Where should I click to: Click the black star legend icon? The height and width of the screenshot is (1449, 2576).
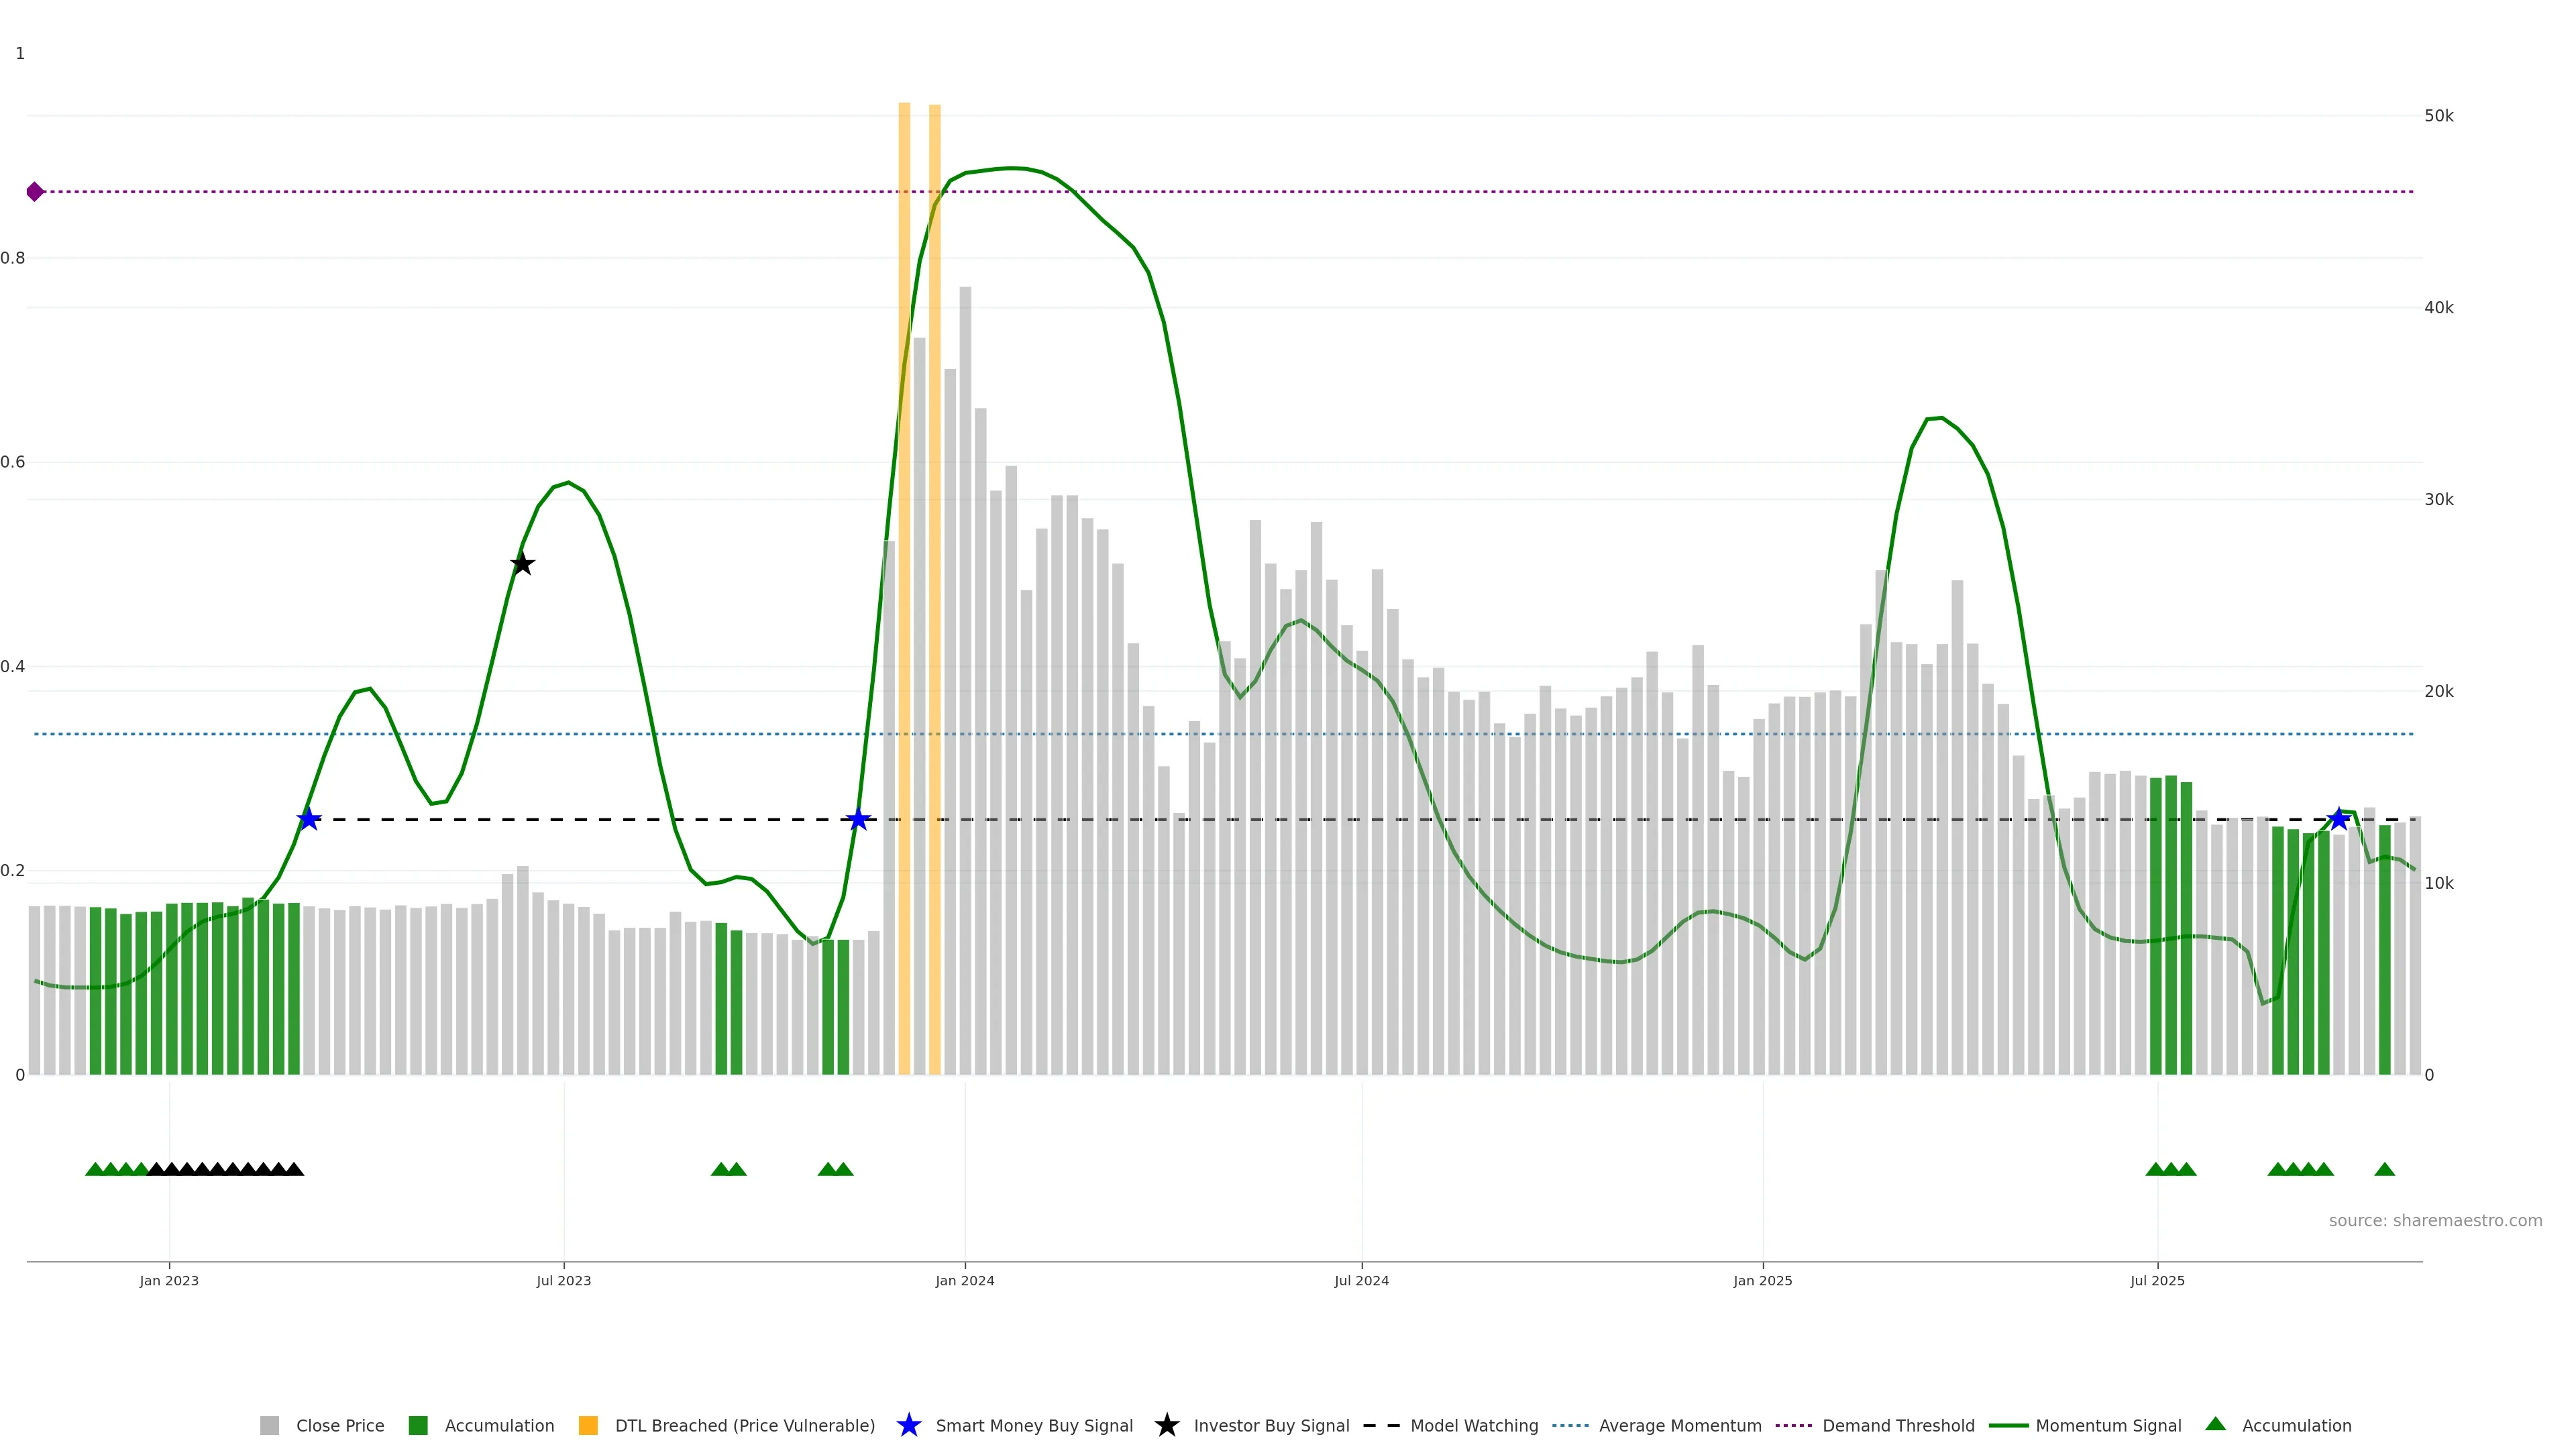coord(1166,1425)
